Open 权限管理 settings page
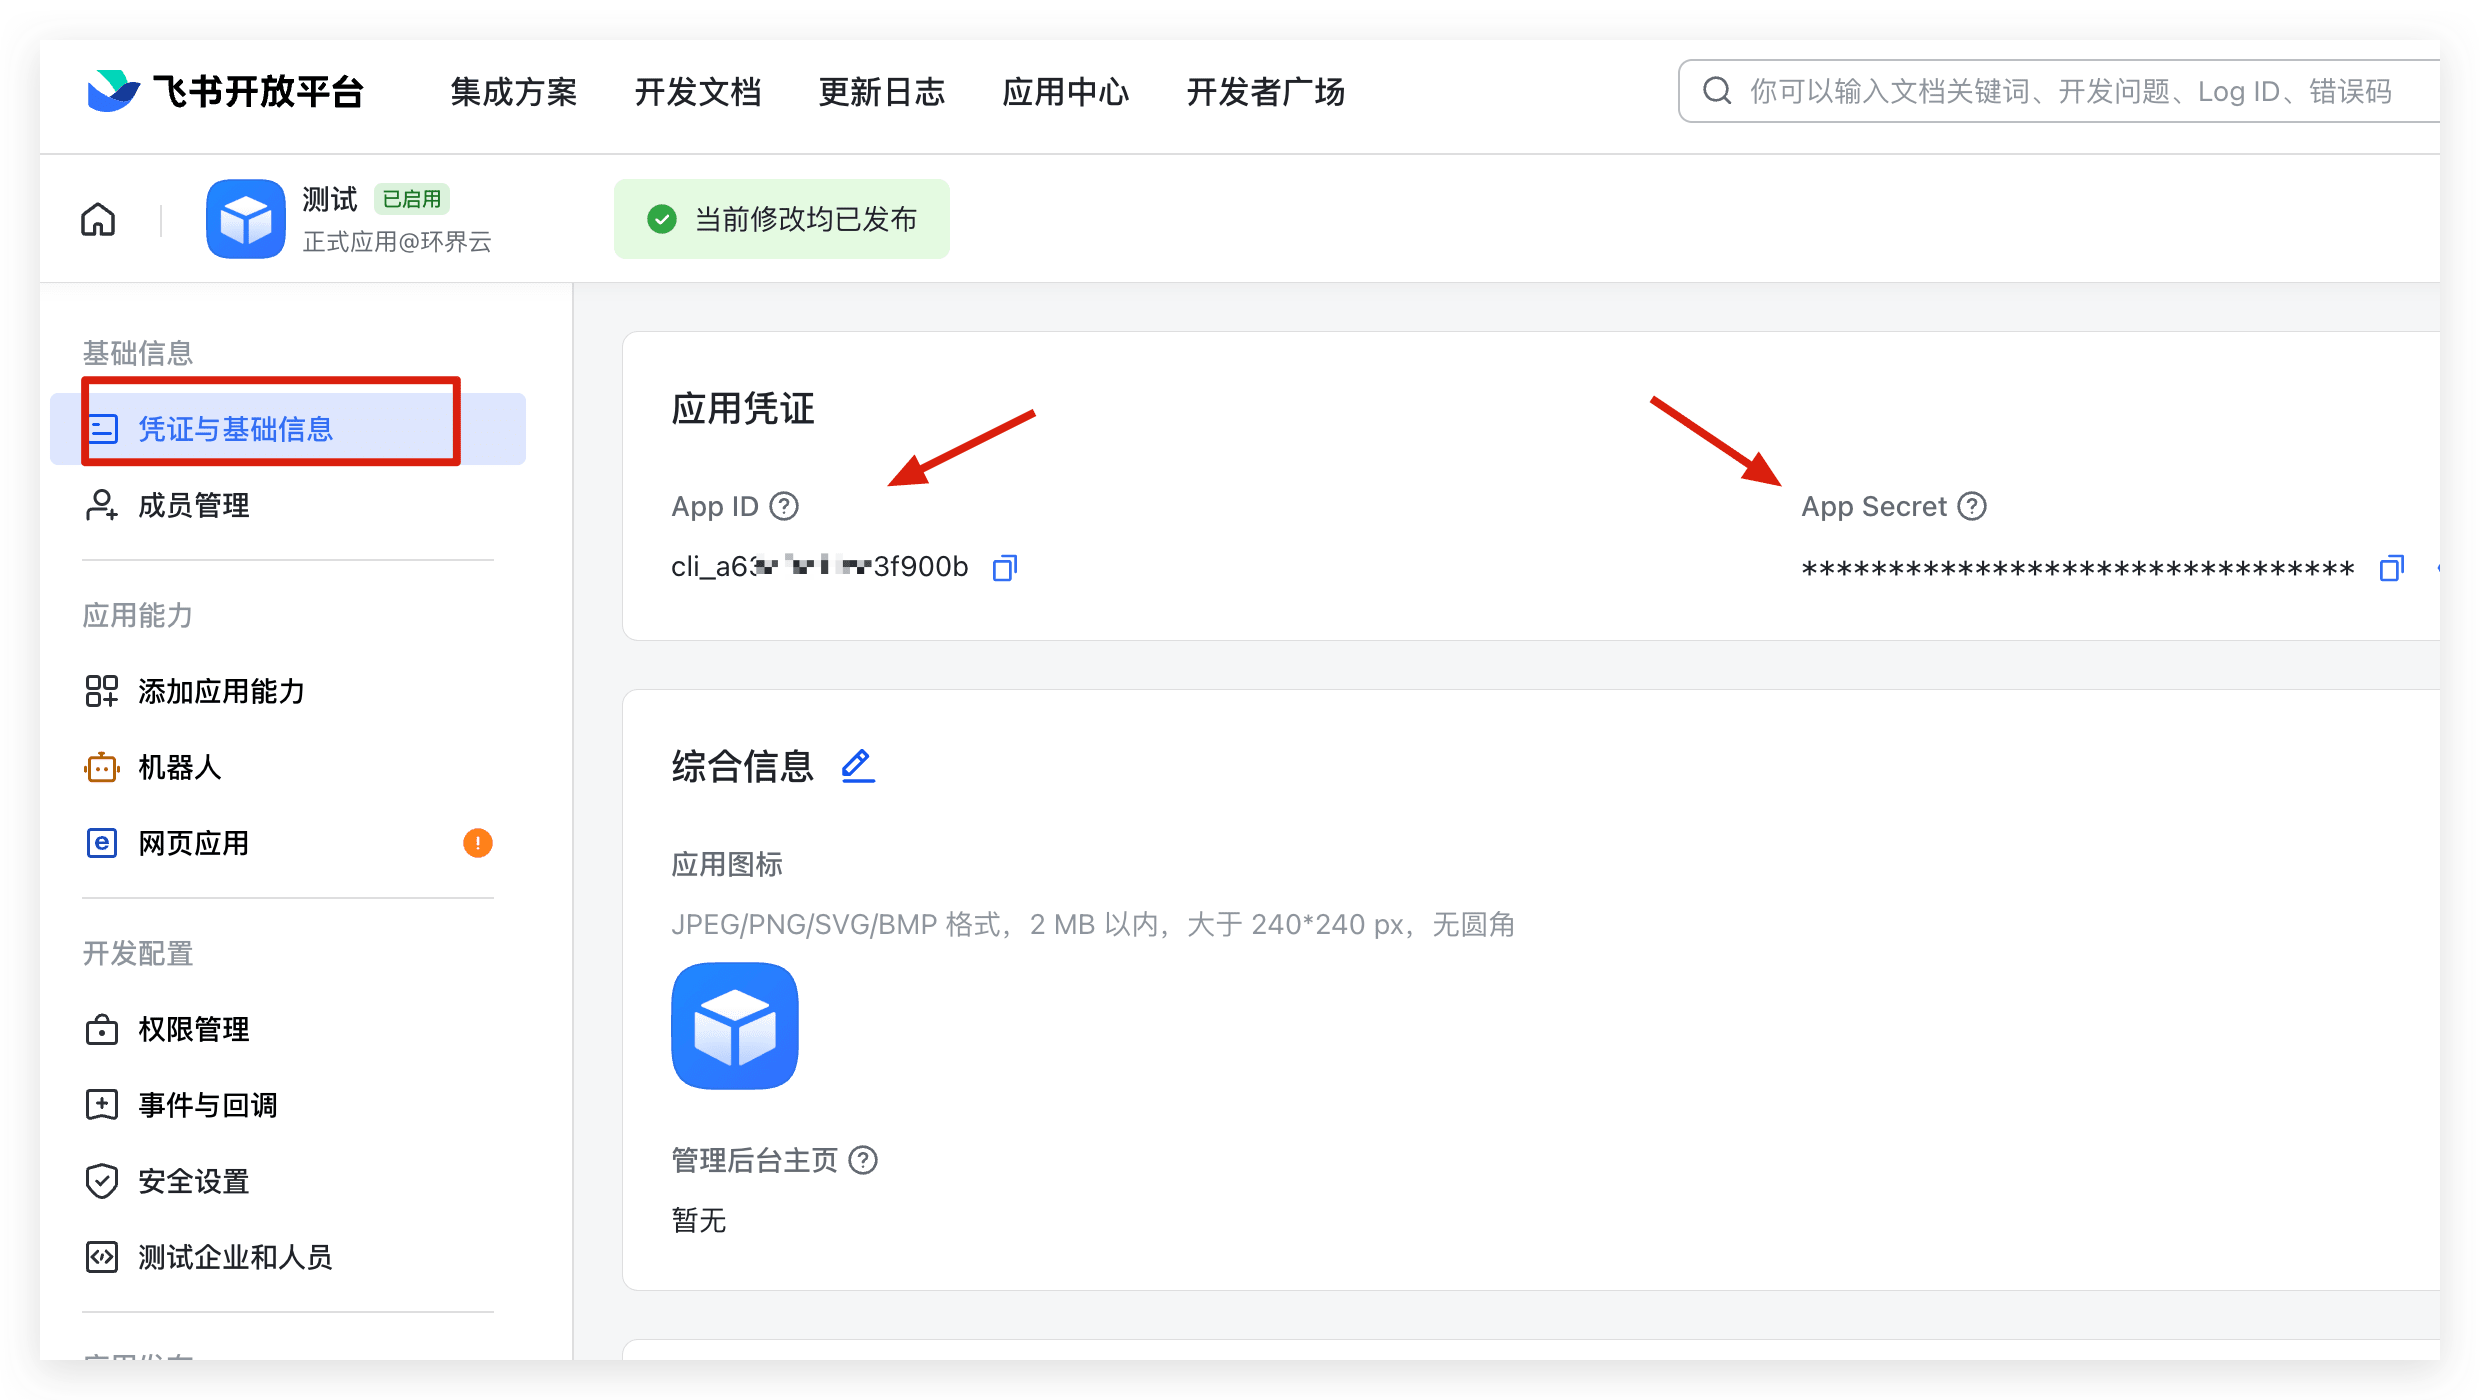This screenshot has width=2480, height=1400. pos(193,1029)
